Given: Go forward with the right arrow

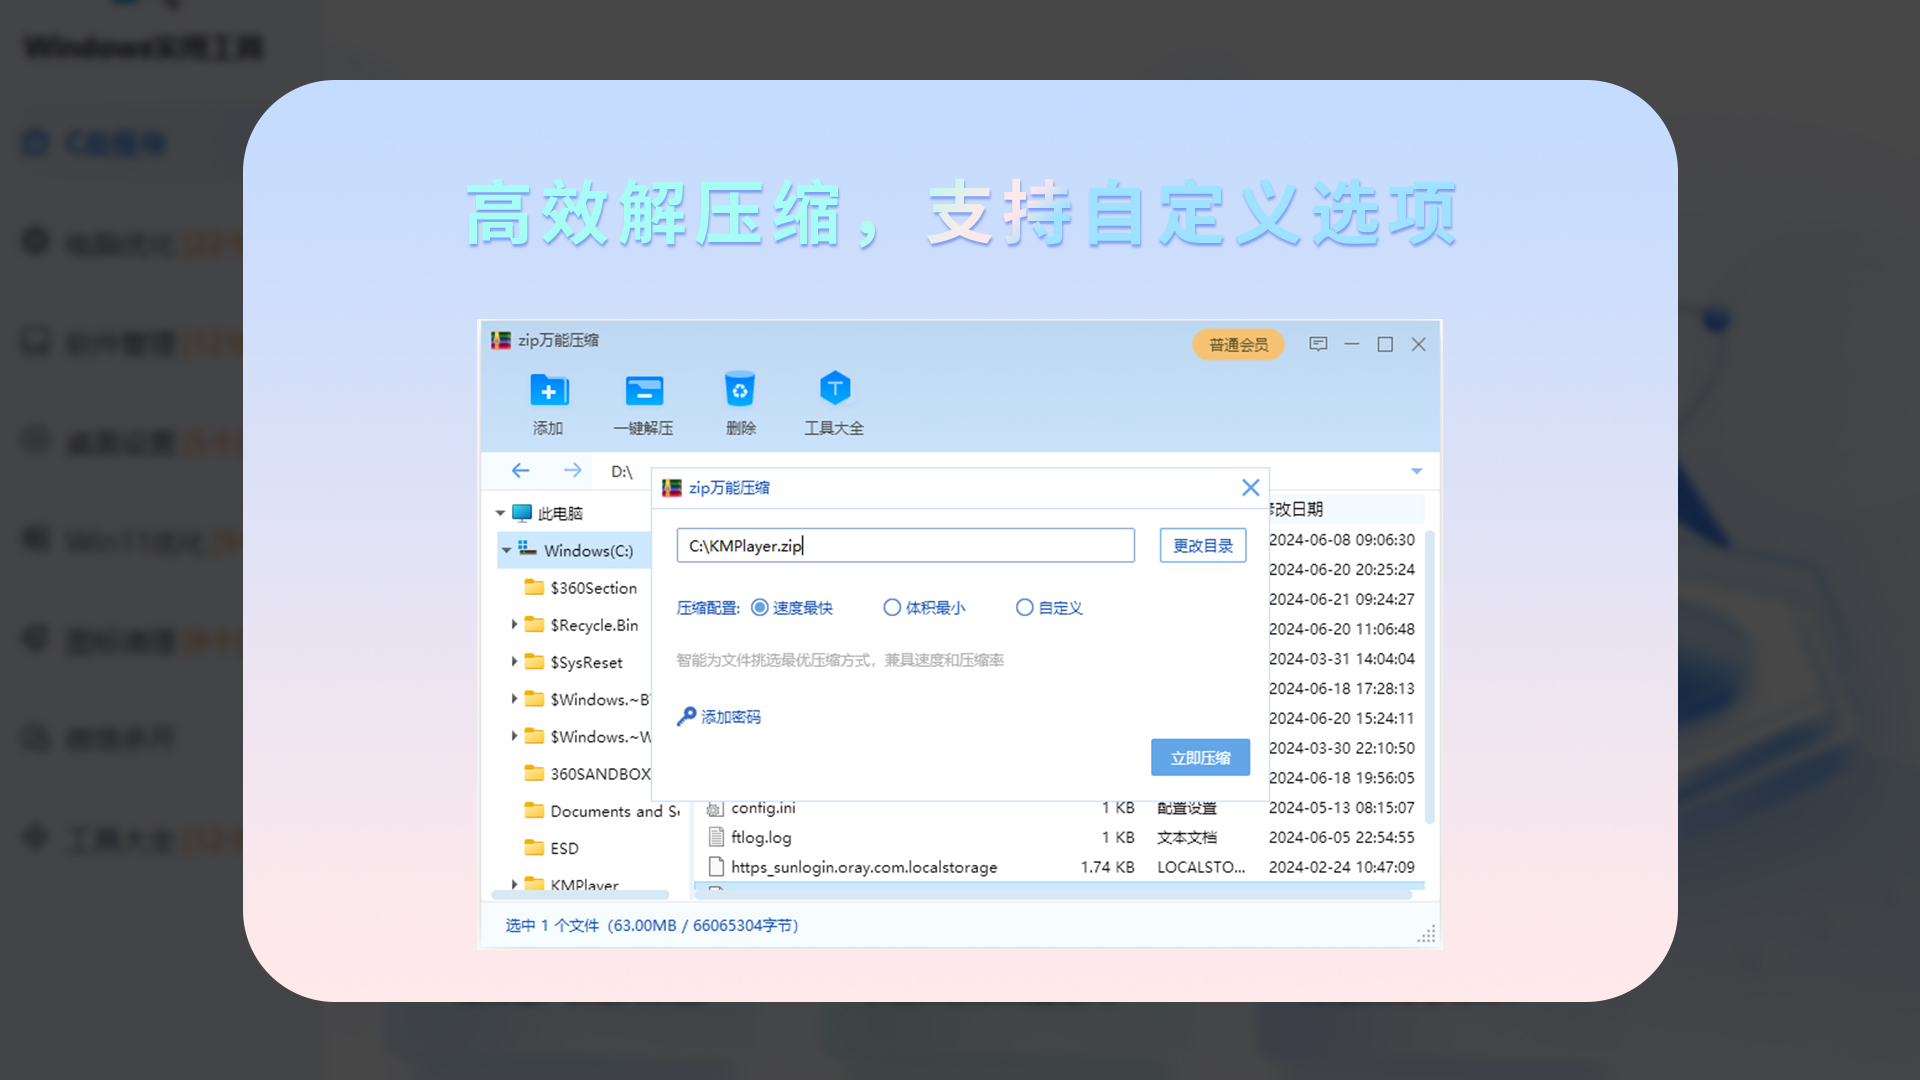Looking at the screenshot, I should pos(572,470).
